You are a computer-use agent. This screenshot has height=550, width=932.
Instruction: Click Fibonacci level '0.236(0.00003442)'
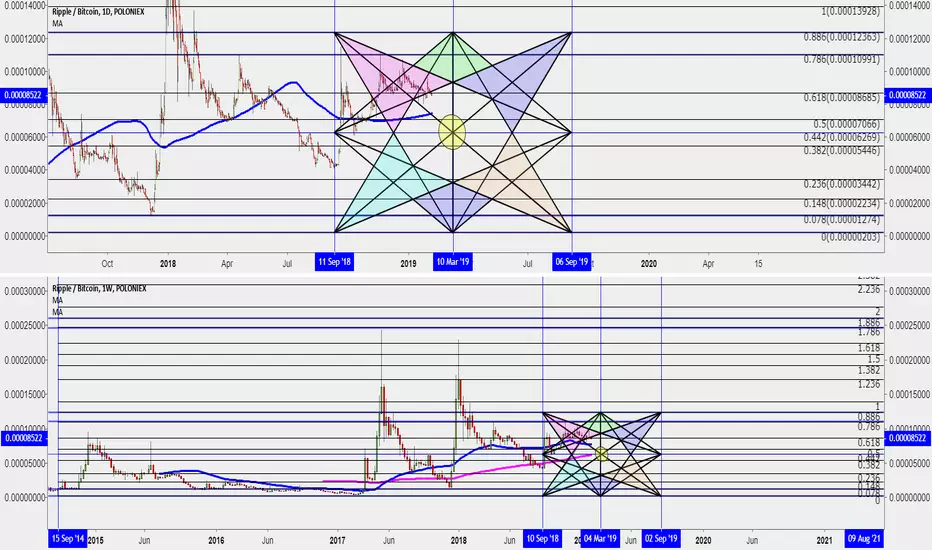click(x=842, y=184)
